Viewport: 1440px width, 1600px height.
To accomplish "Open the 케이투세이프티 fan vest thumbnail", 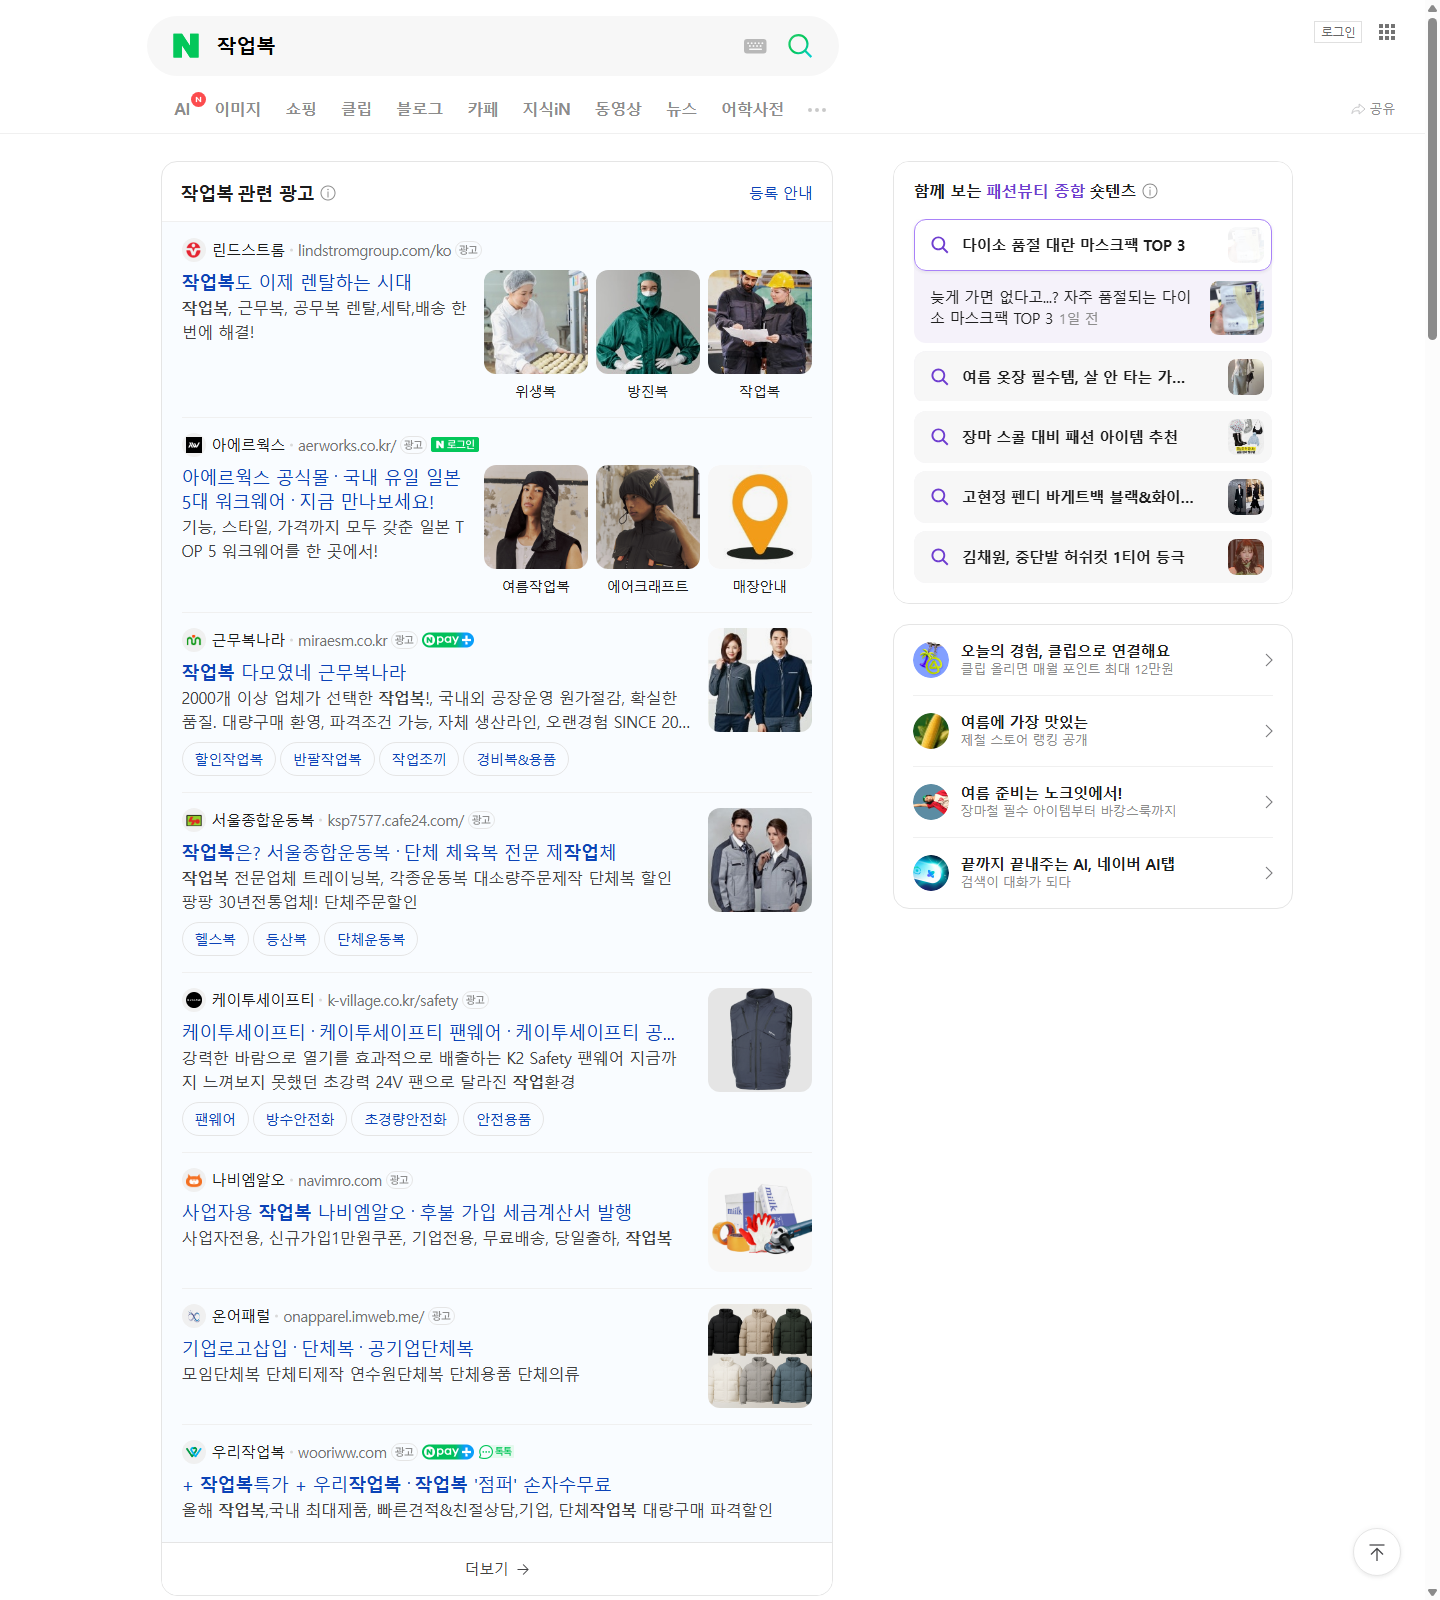I will coord(760,1040).
